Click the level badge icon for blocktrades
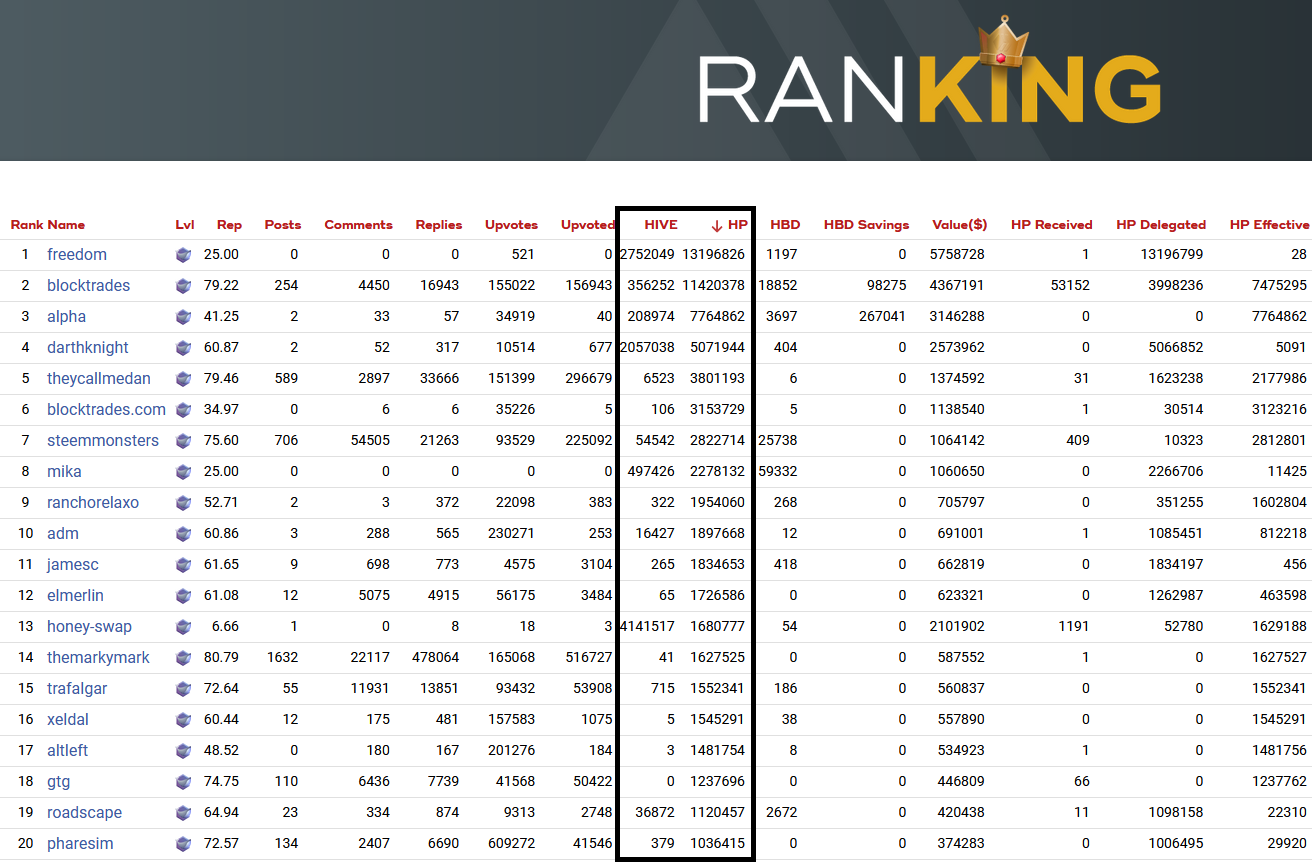The height and width of the screenshot is (864, 1312). [183, 286]
